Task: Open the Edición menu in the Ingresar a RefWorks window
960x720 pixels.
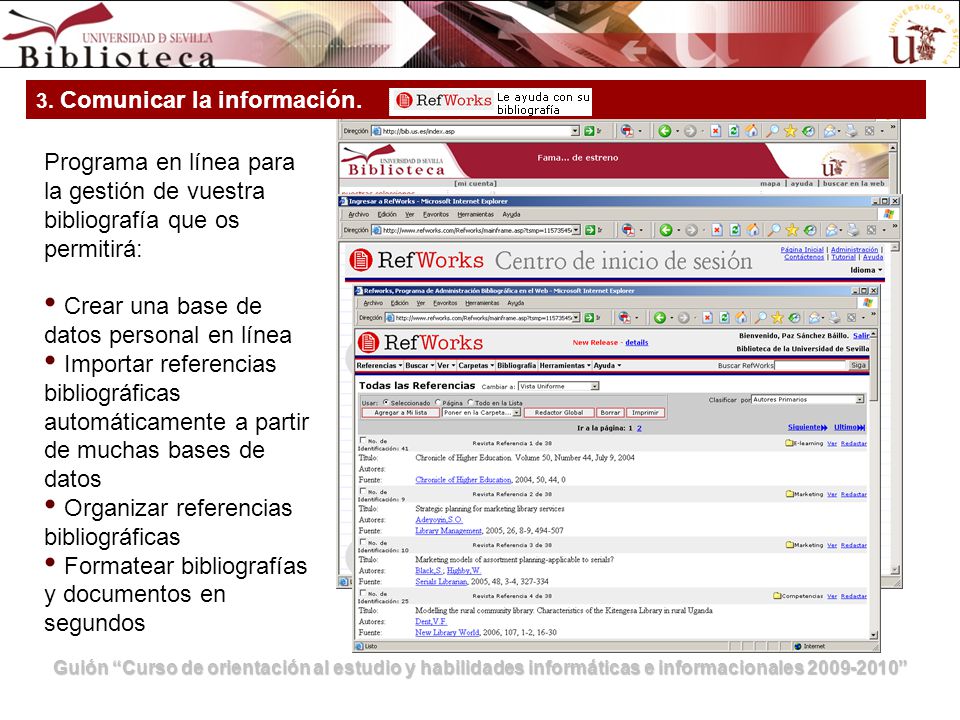Action: point(387,214)
